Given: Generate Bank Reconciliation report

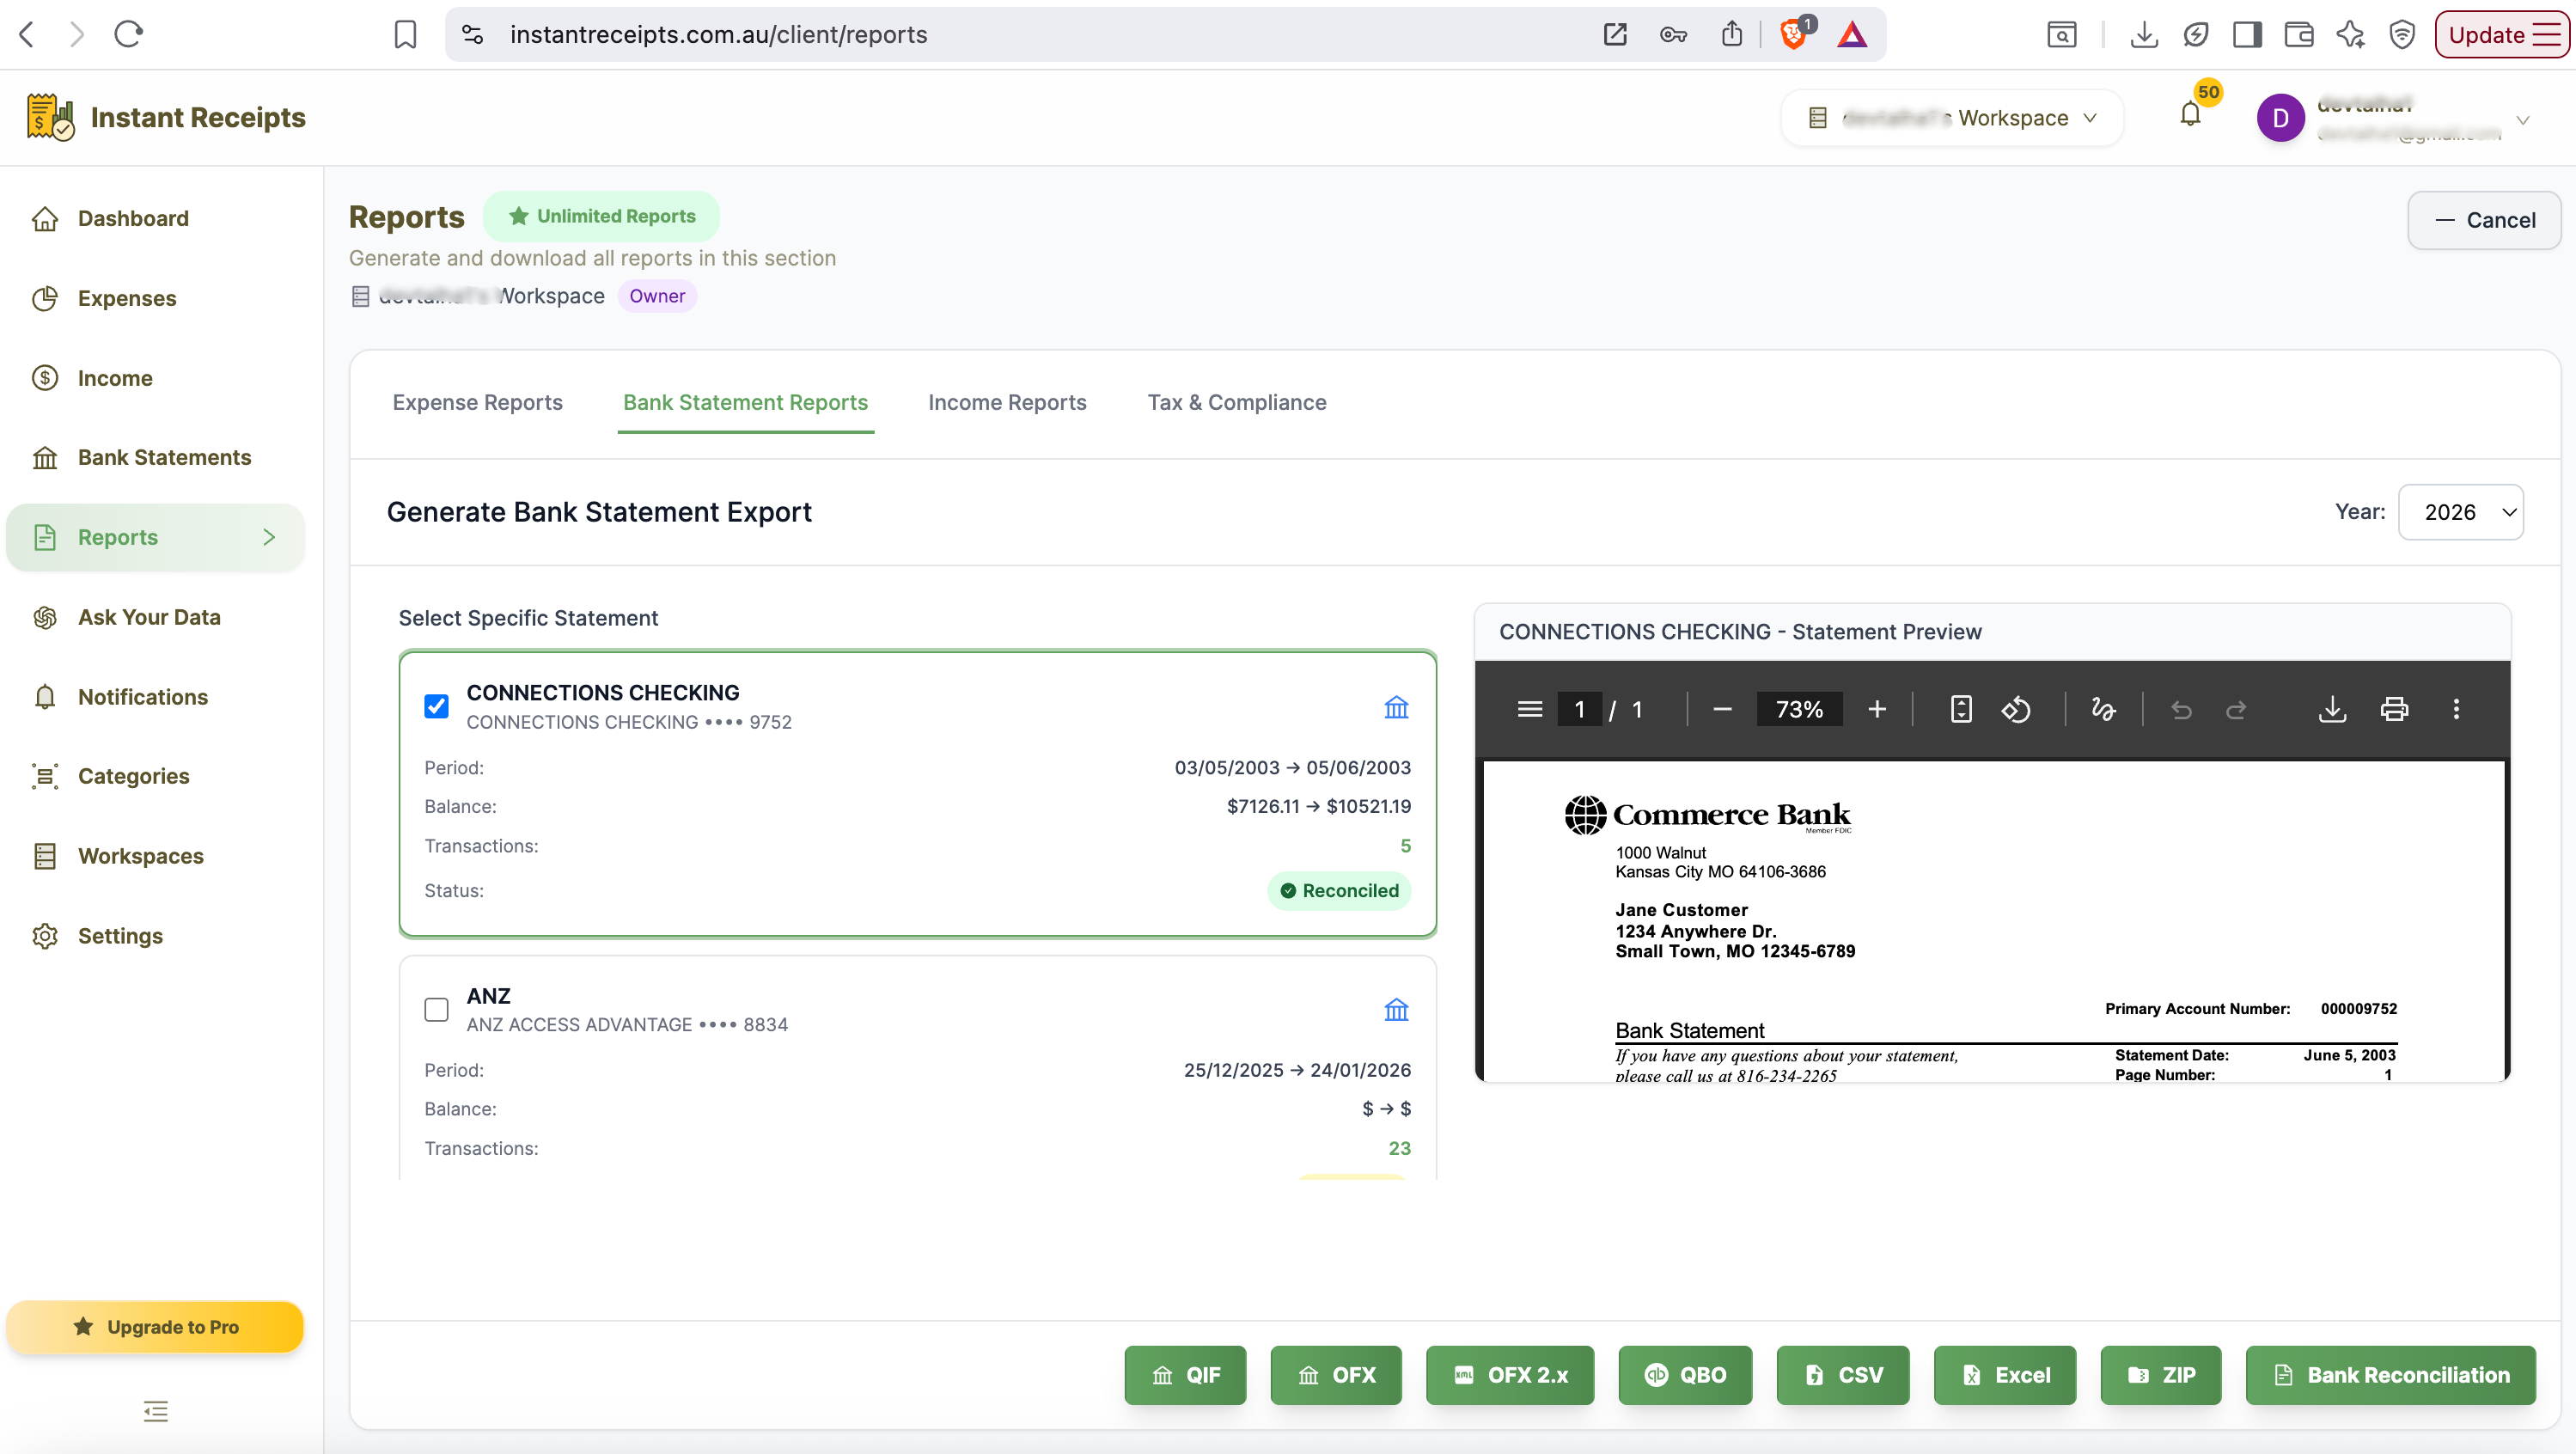Looking at the screenshot, I should 2391,1375.
